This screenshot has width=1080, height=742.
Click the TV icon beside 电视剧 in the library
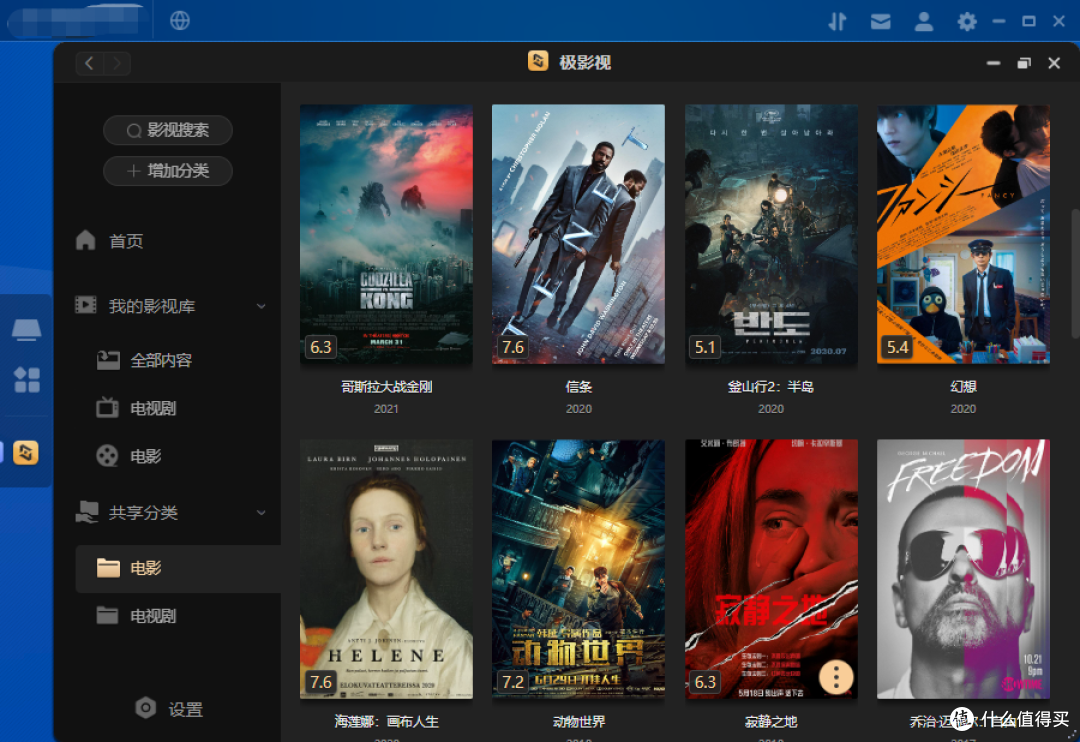(107, 407)
